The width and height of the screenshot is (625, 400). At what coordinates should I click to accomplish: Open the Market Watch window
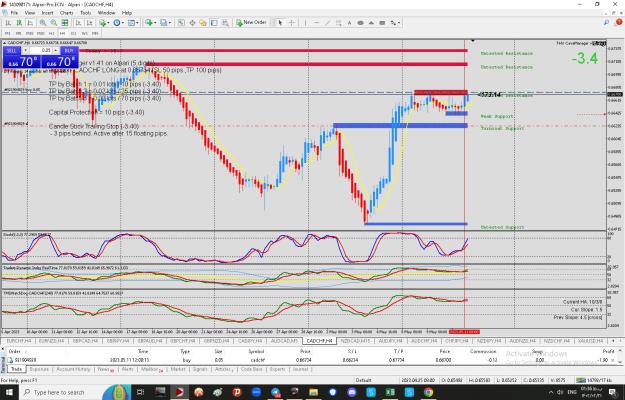click(181, 23)
